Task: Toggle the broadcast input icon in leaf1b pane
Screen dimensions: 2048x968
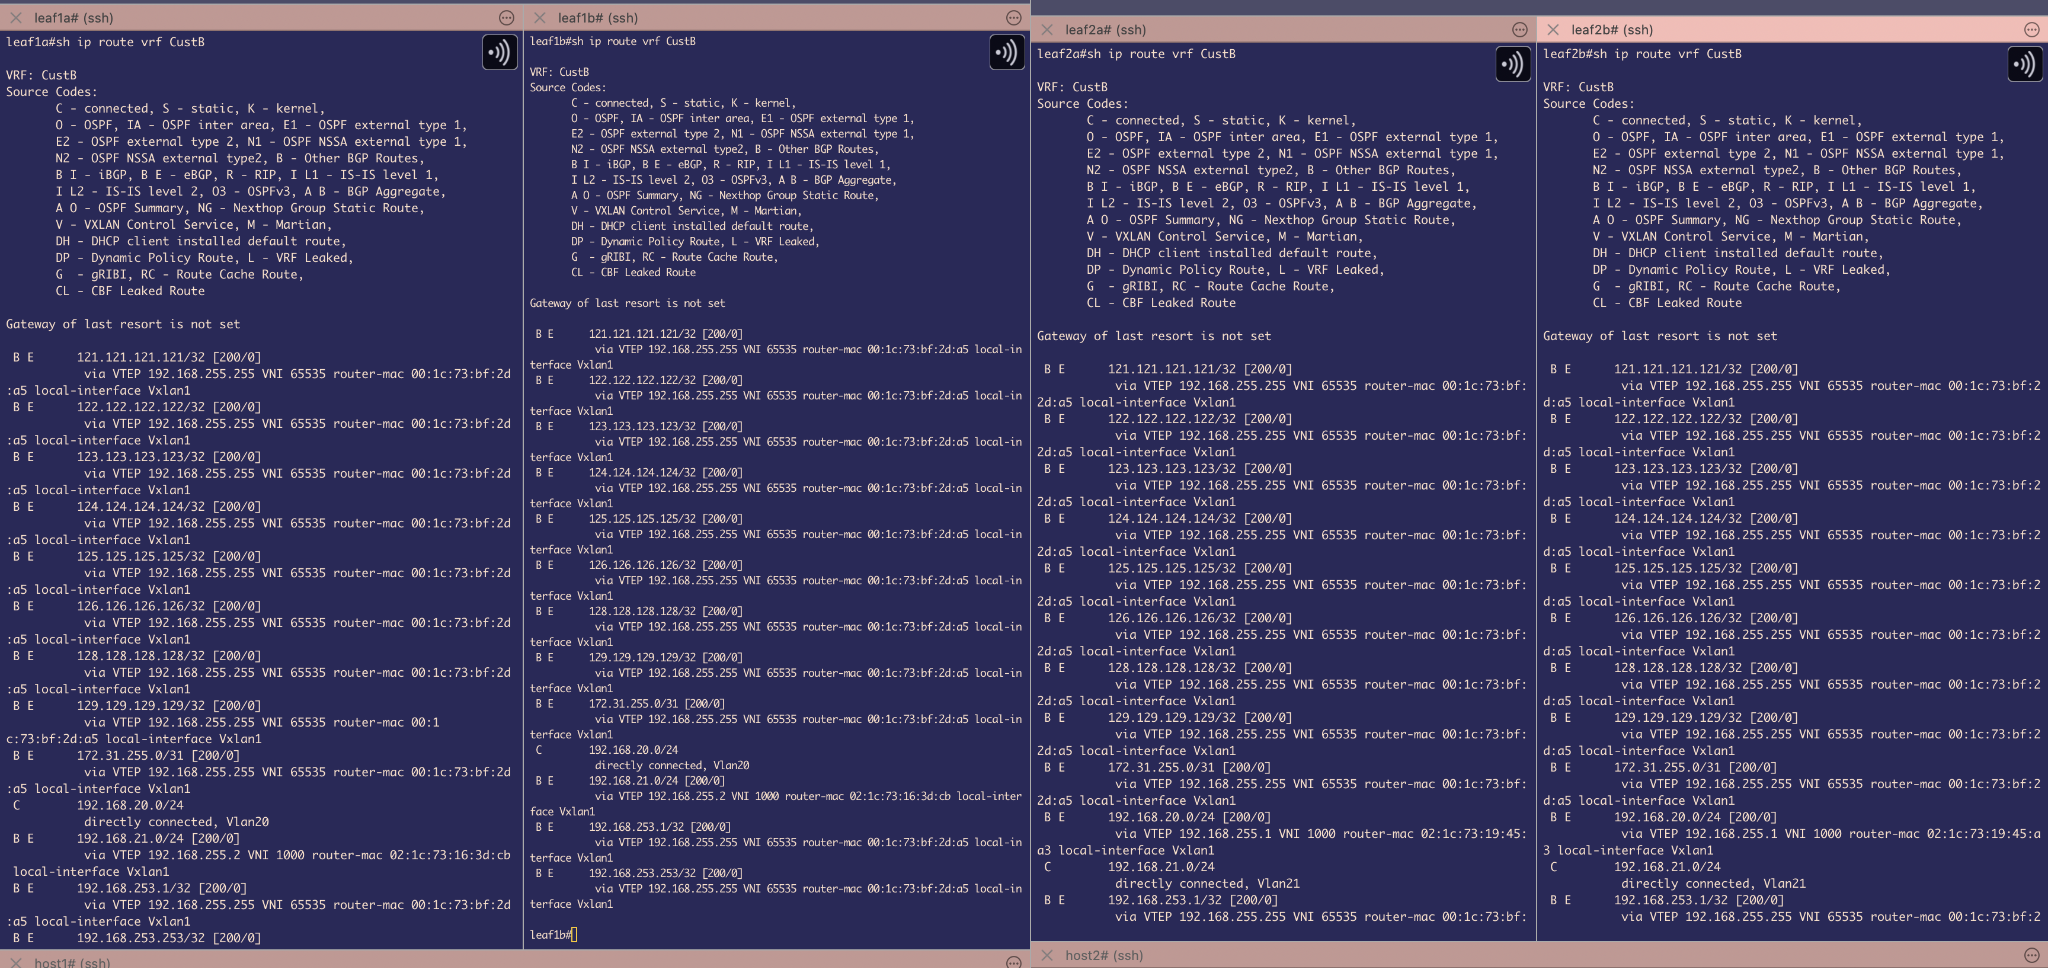Action: tap(1006, 51)
